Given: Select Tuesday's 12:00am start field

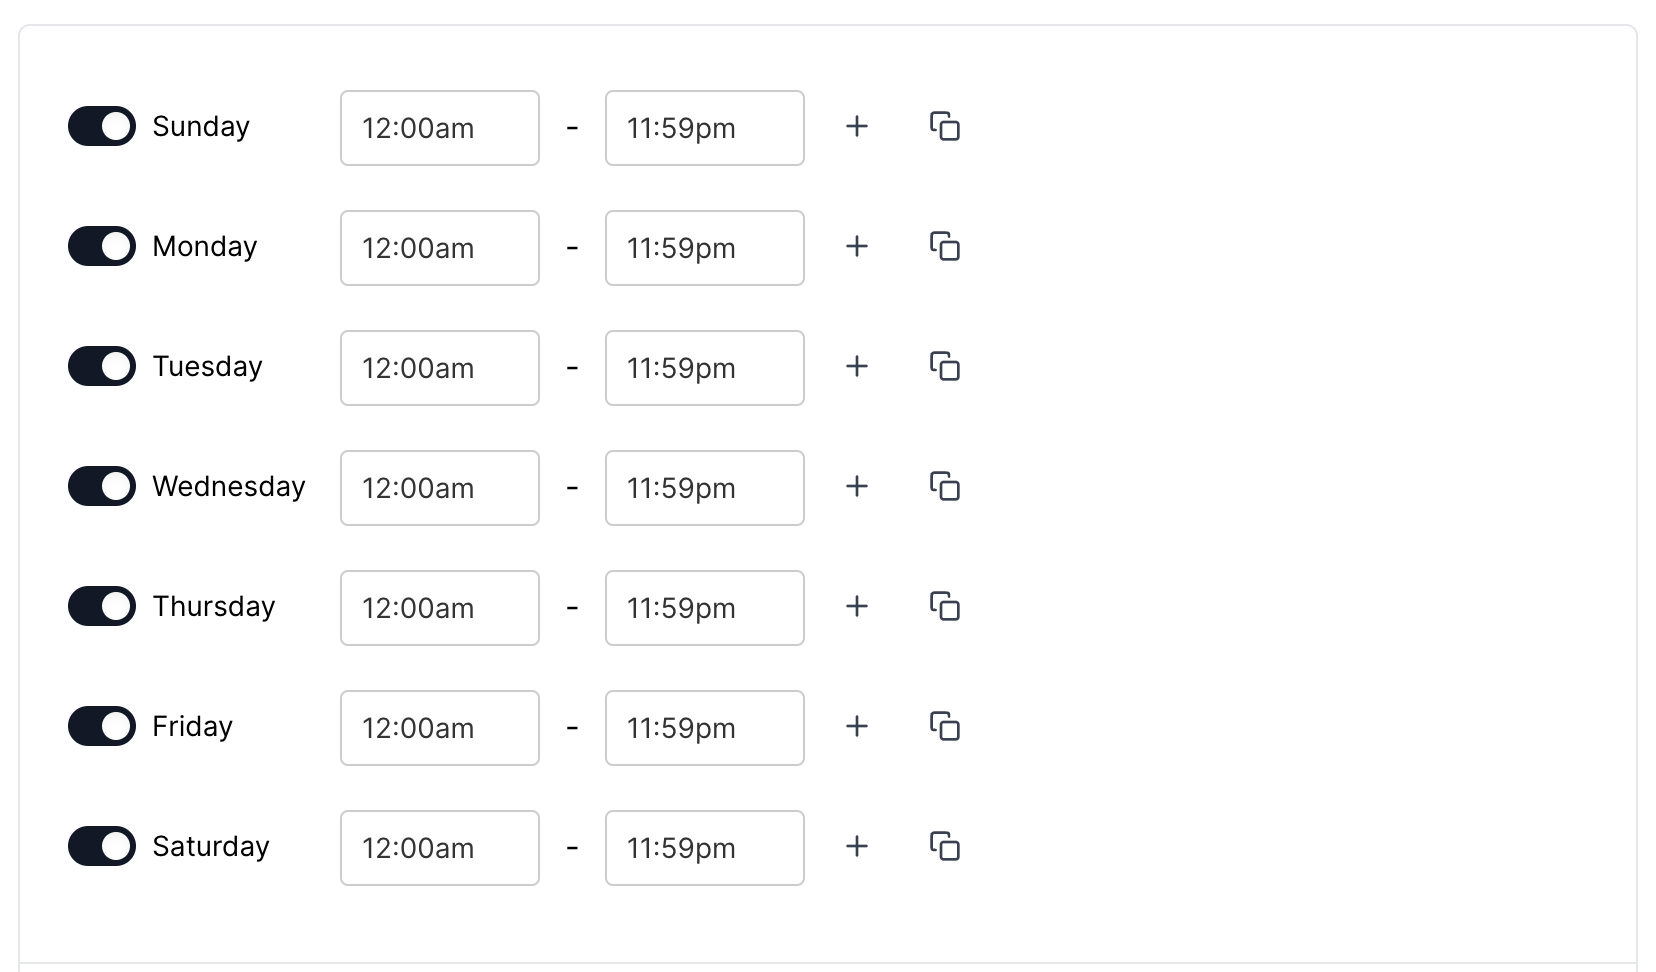Looking at the screenshot, I should [439, 367].
